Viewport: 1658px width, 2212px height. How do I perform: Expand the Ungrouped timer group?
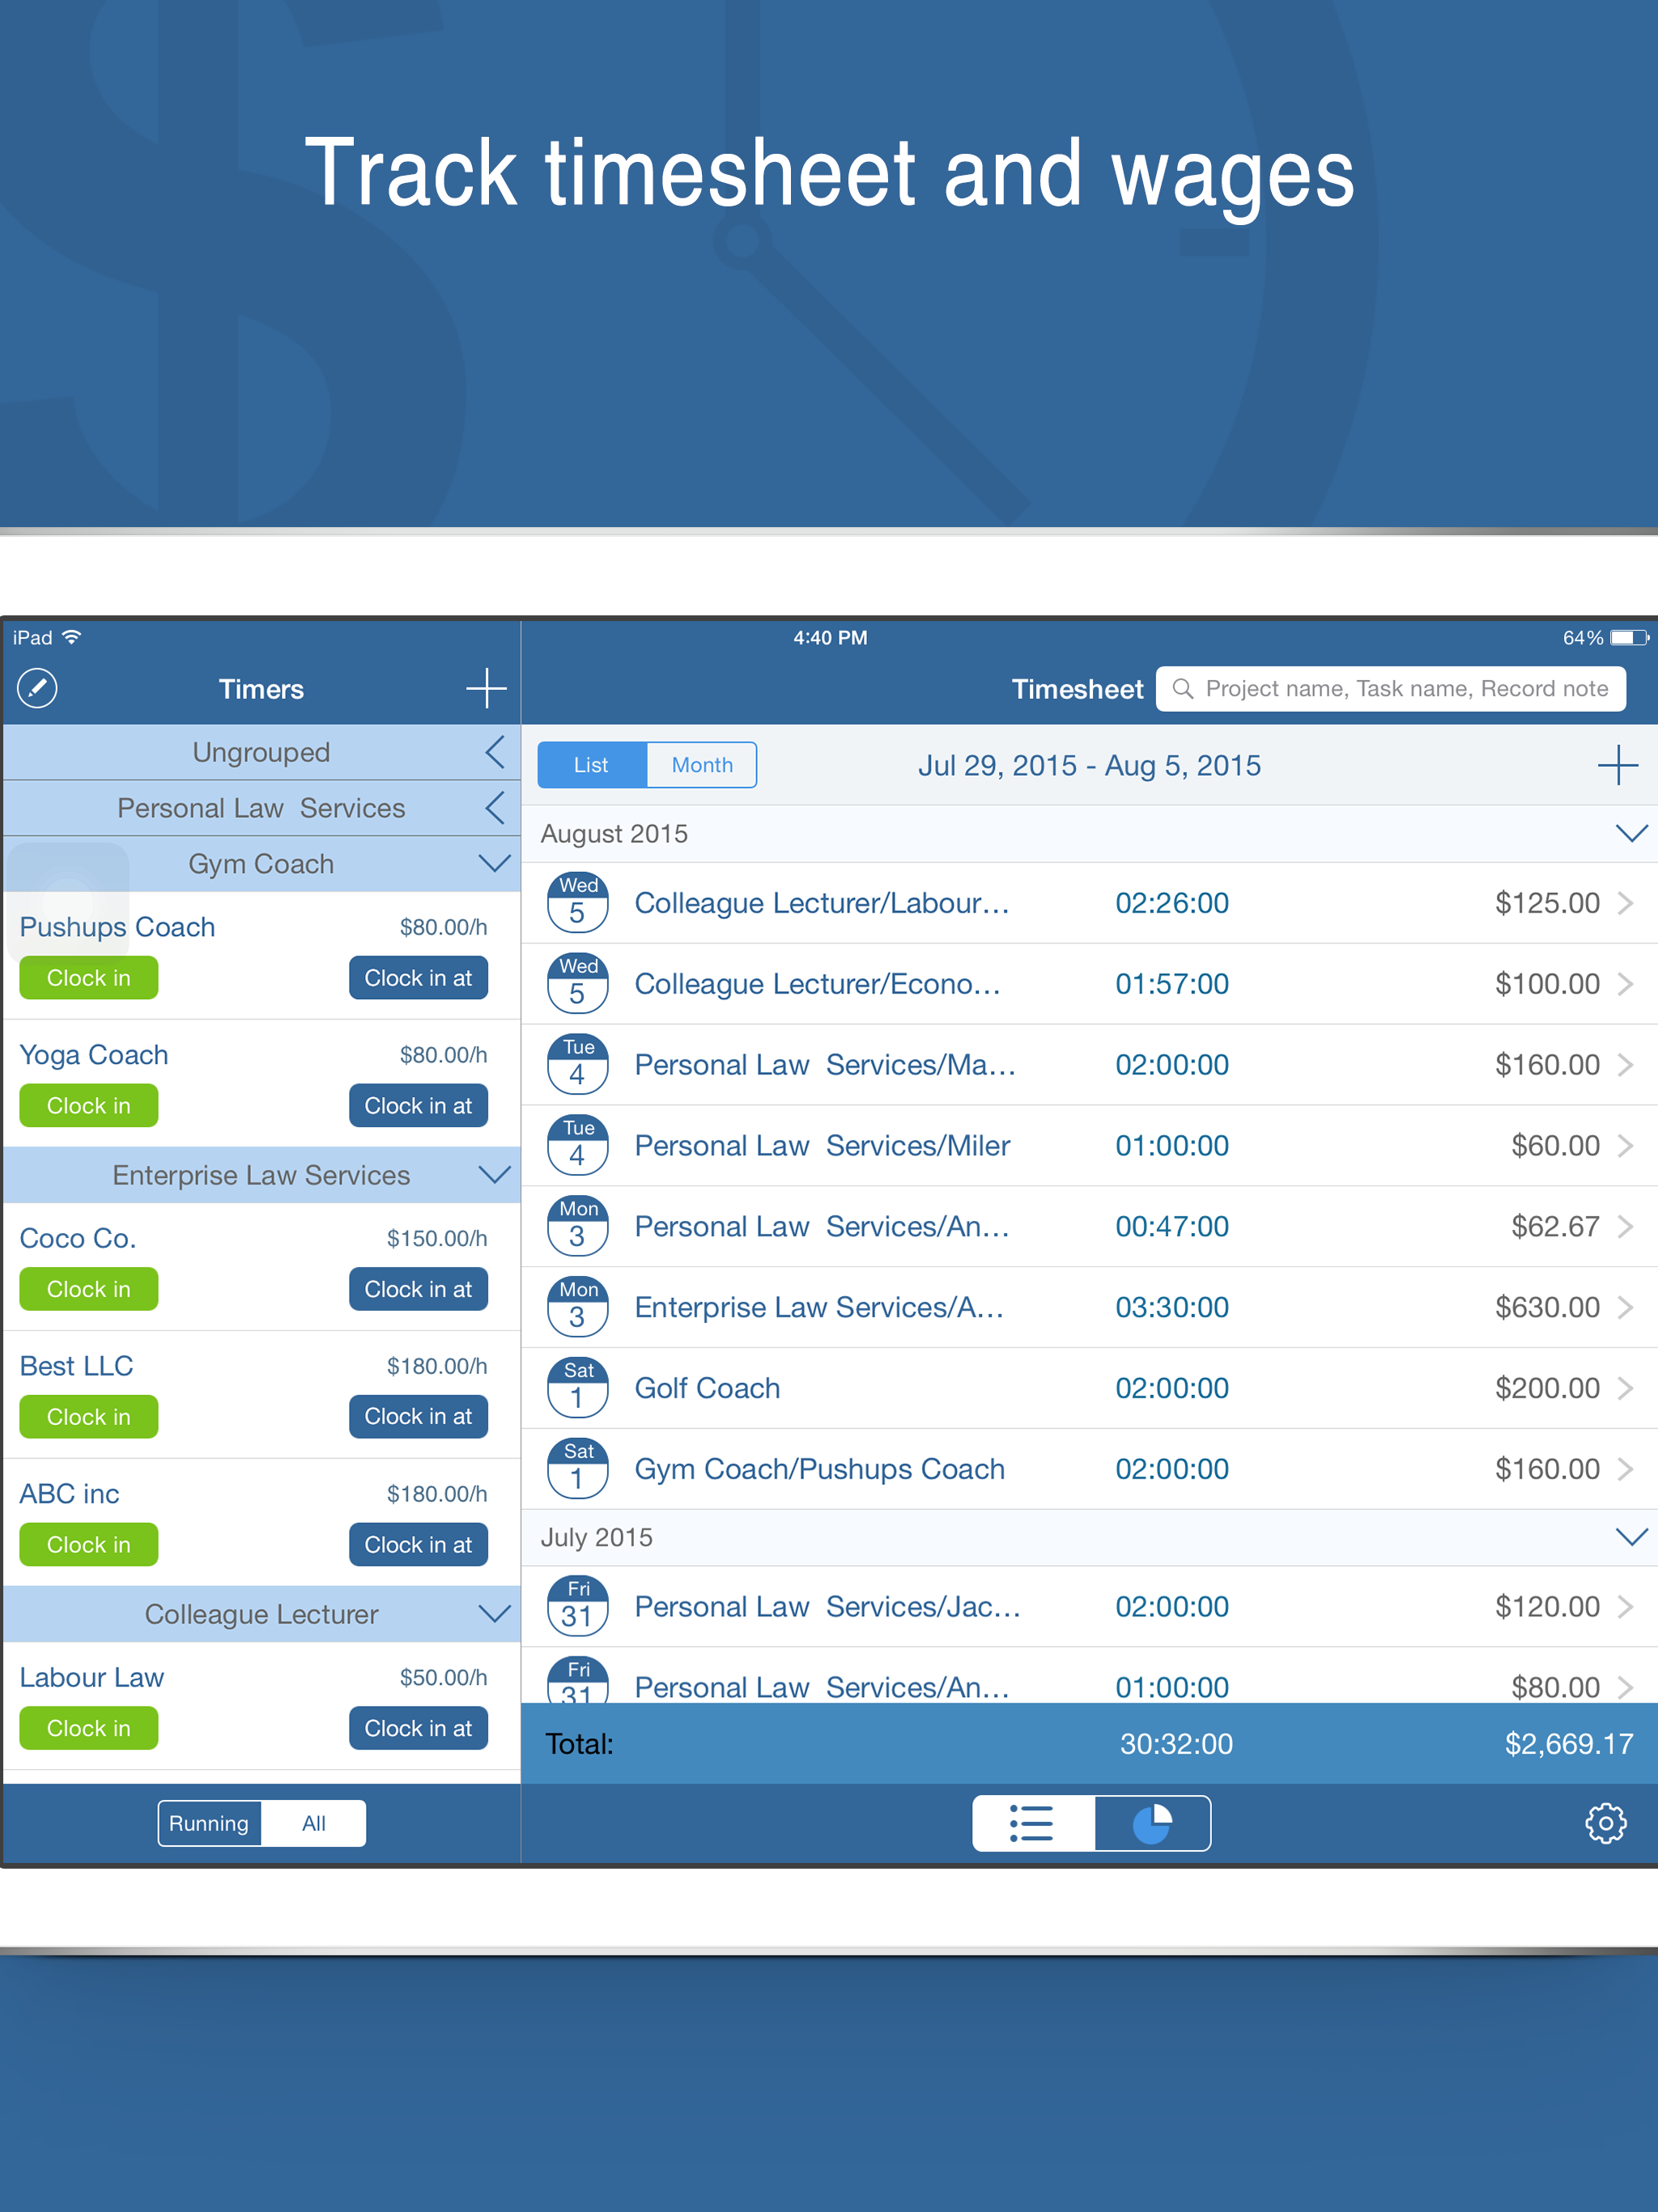(494, 752)
